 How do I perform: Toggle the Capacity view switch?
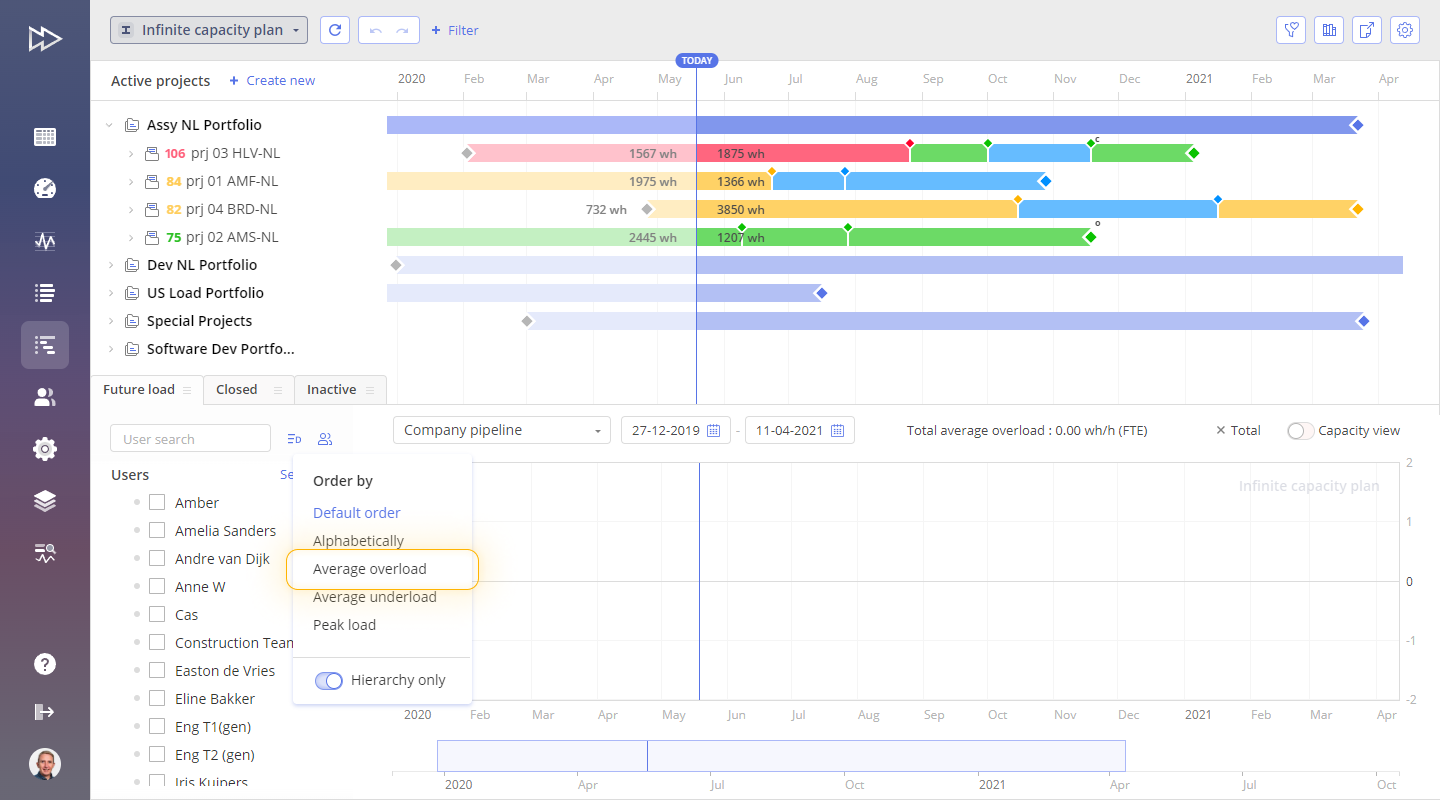coord(1300,431)
